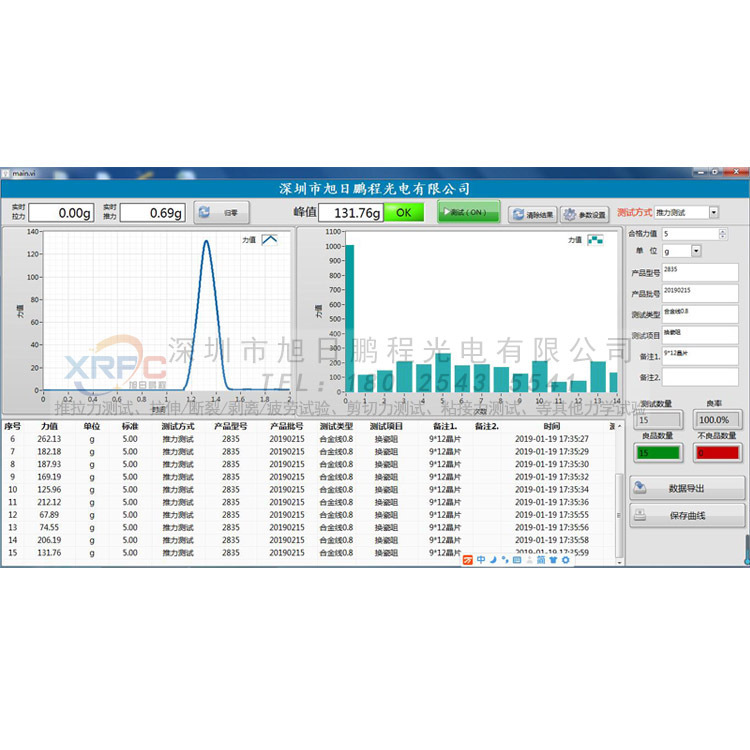Click the 时间 column header
Image resolution: width=750 pixels, height=750 pixels.
pyautogui.click(x=551, y=426)
